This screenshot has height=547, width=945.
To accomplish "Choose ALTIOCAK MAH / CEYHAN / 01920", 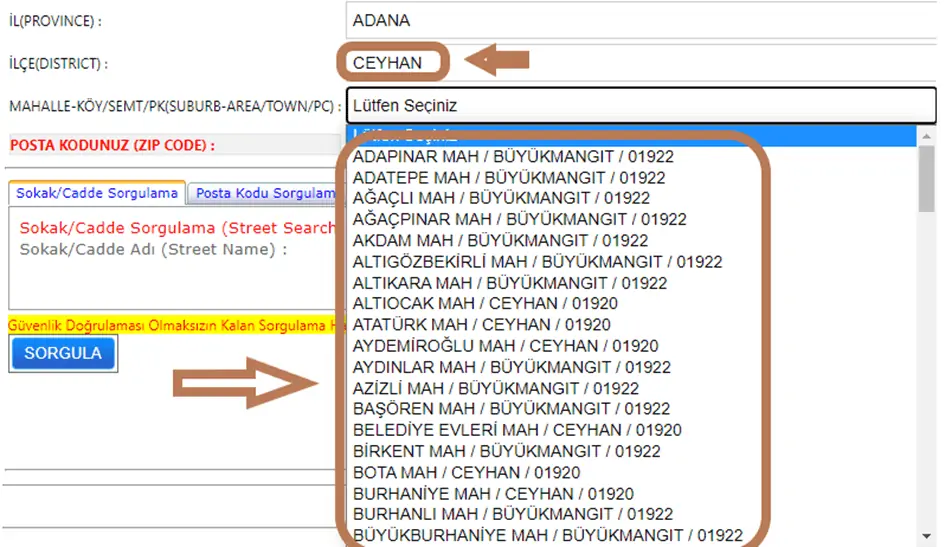I will tap(485, 303).
